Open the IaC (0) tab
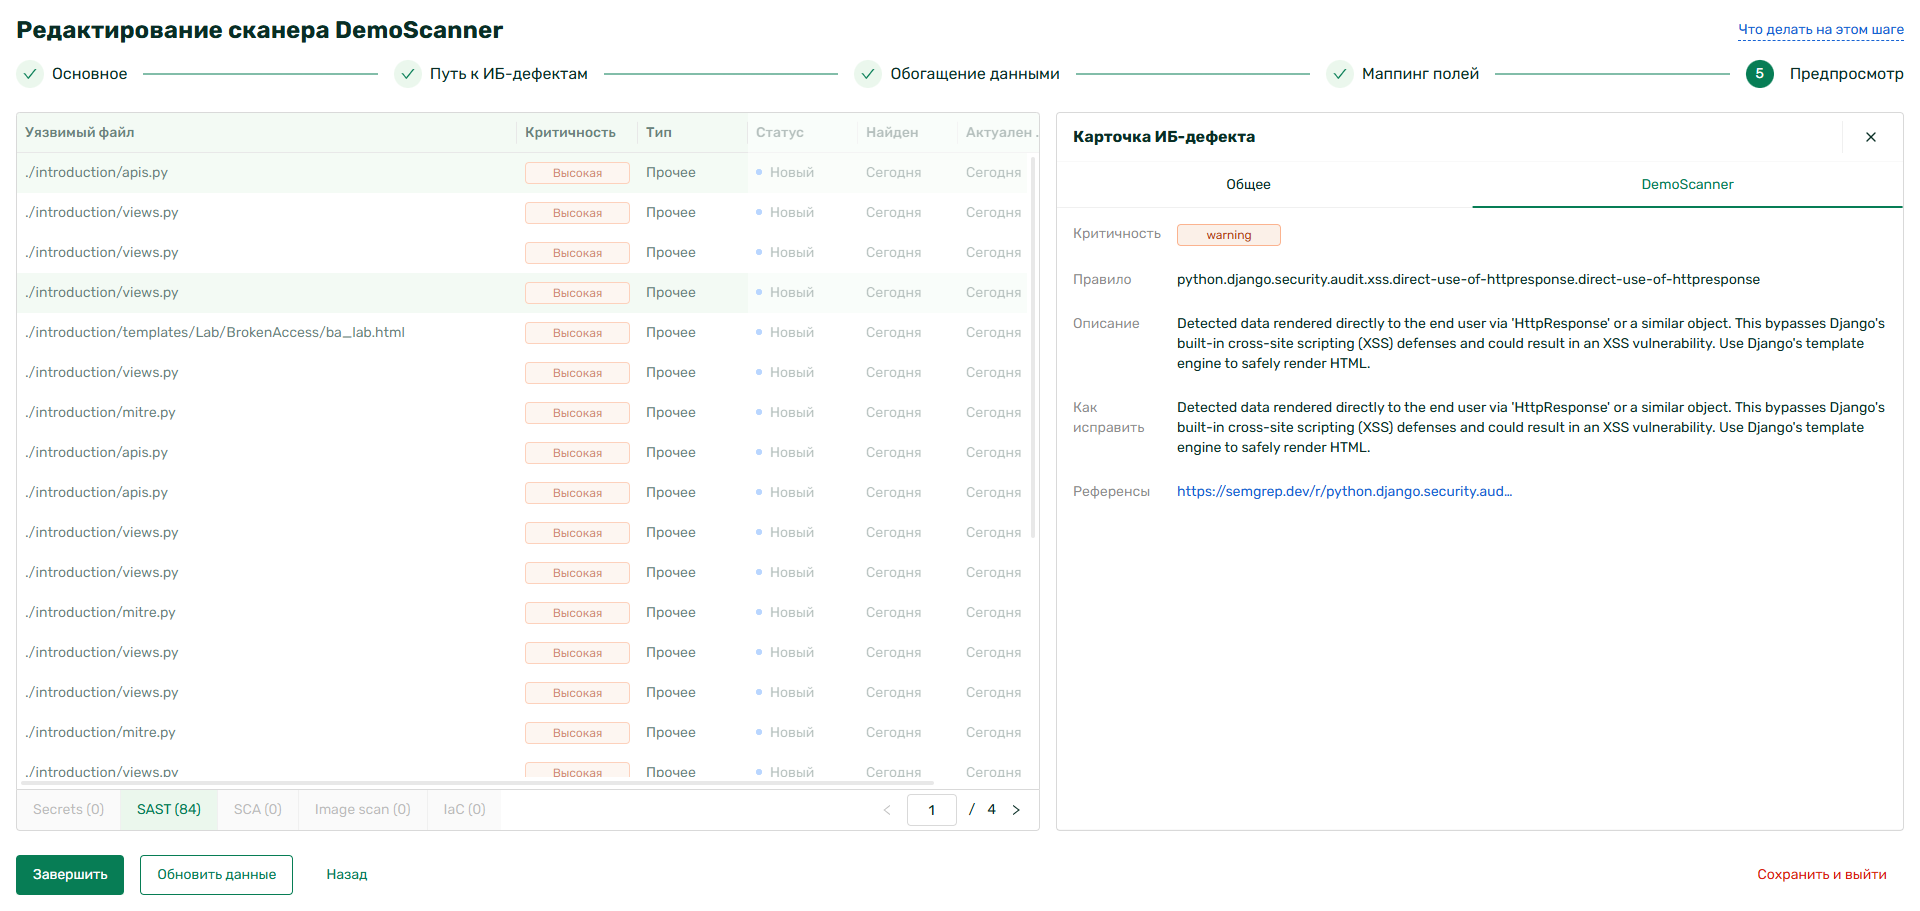The height and width of the screenshot is (911, 1920). [464, 810]
